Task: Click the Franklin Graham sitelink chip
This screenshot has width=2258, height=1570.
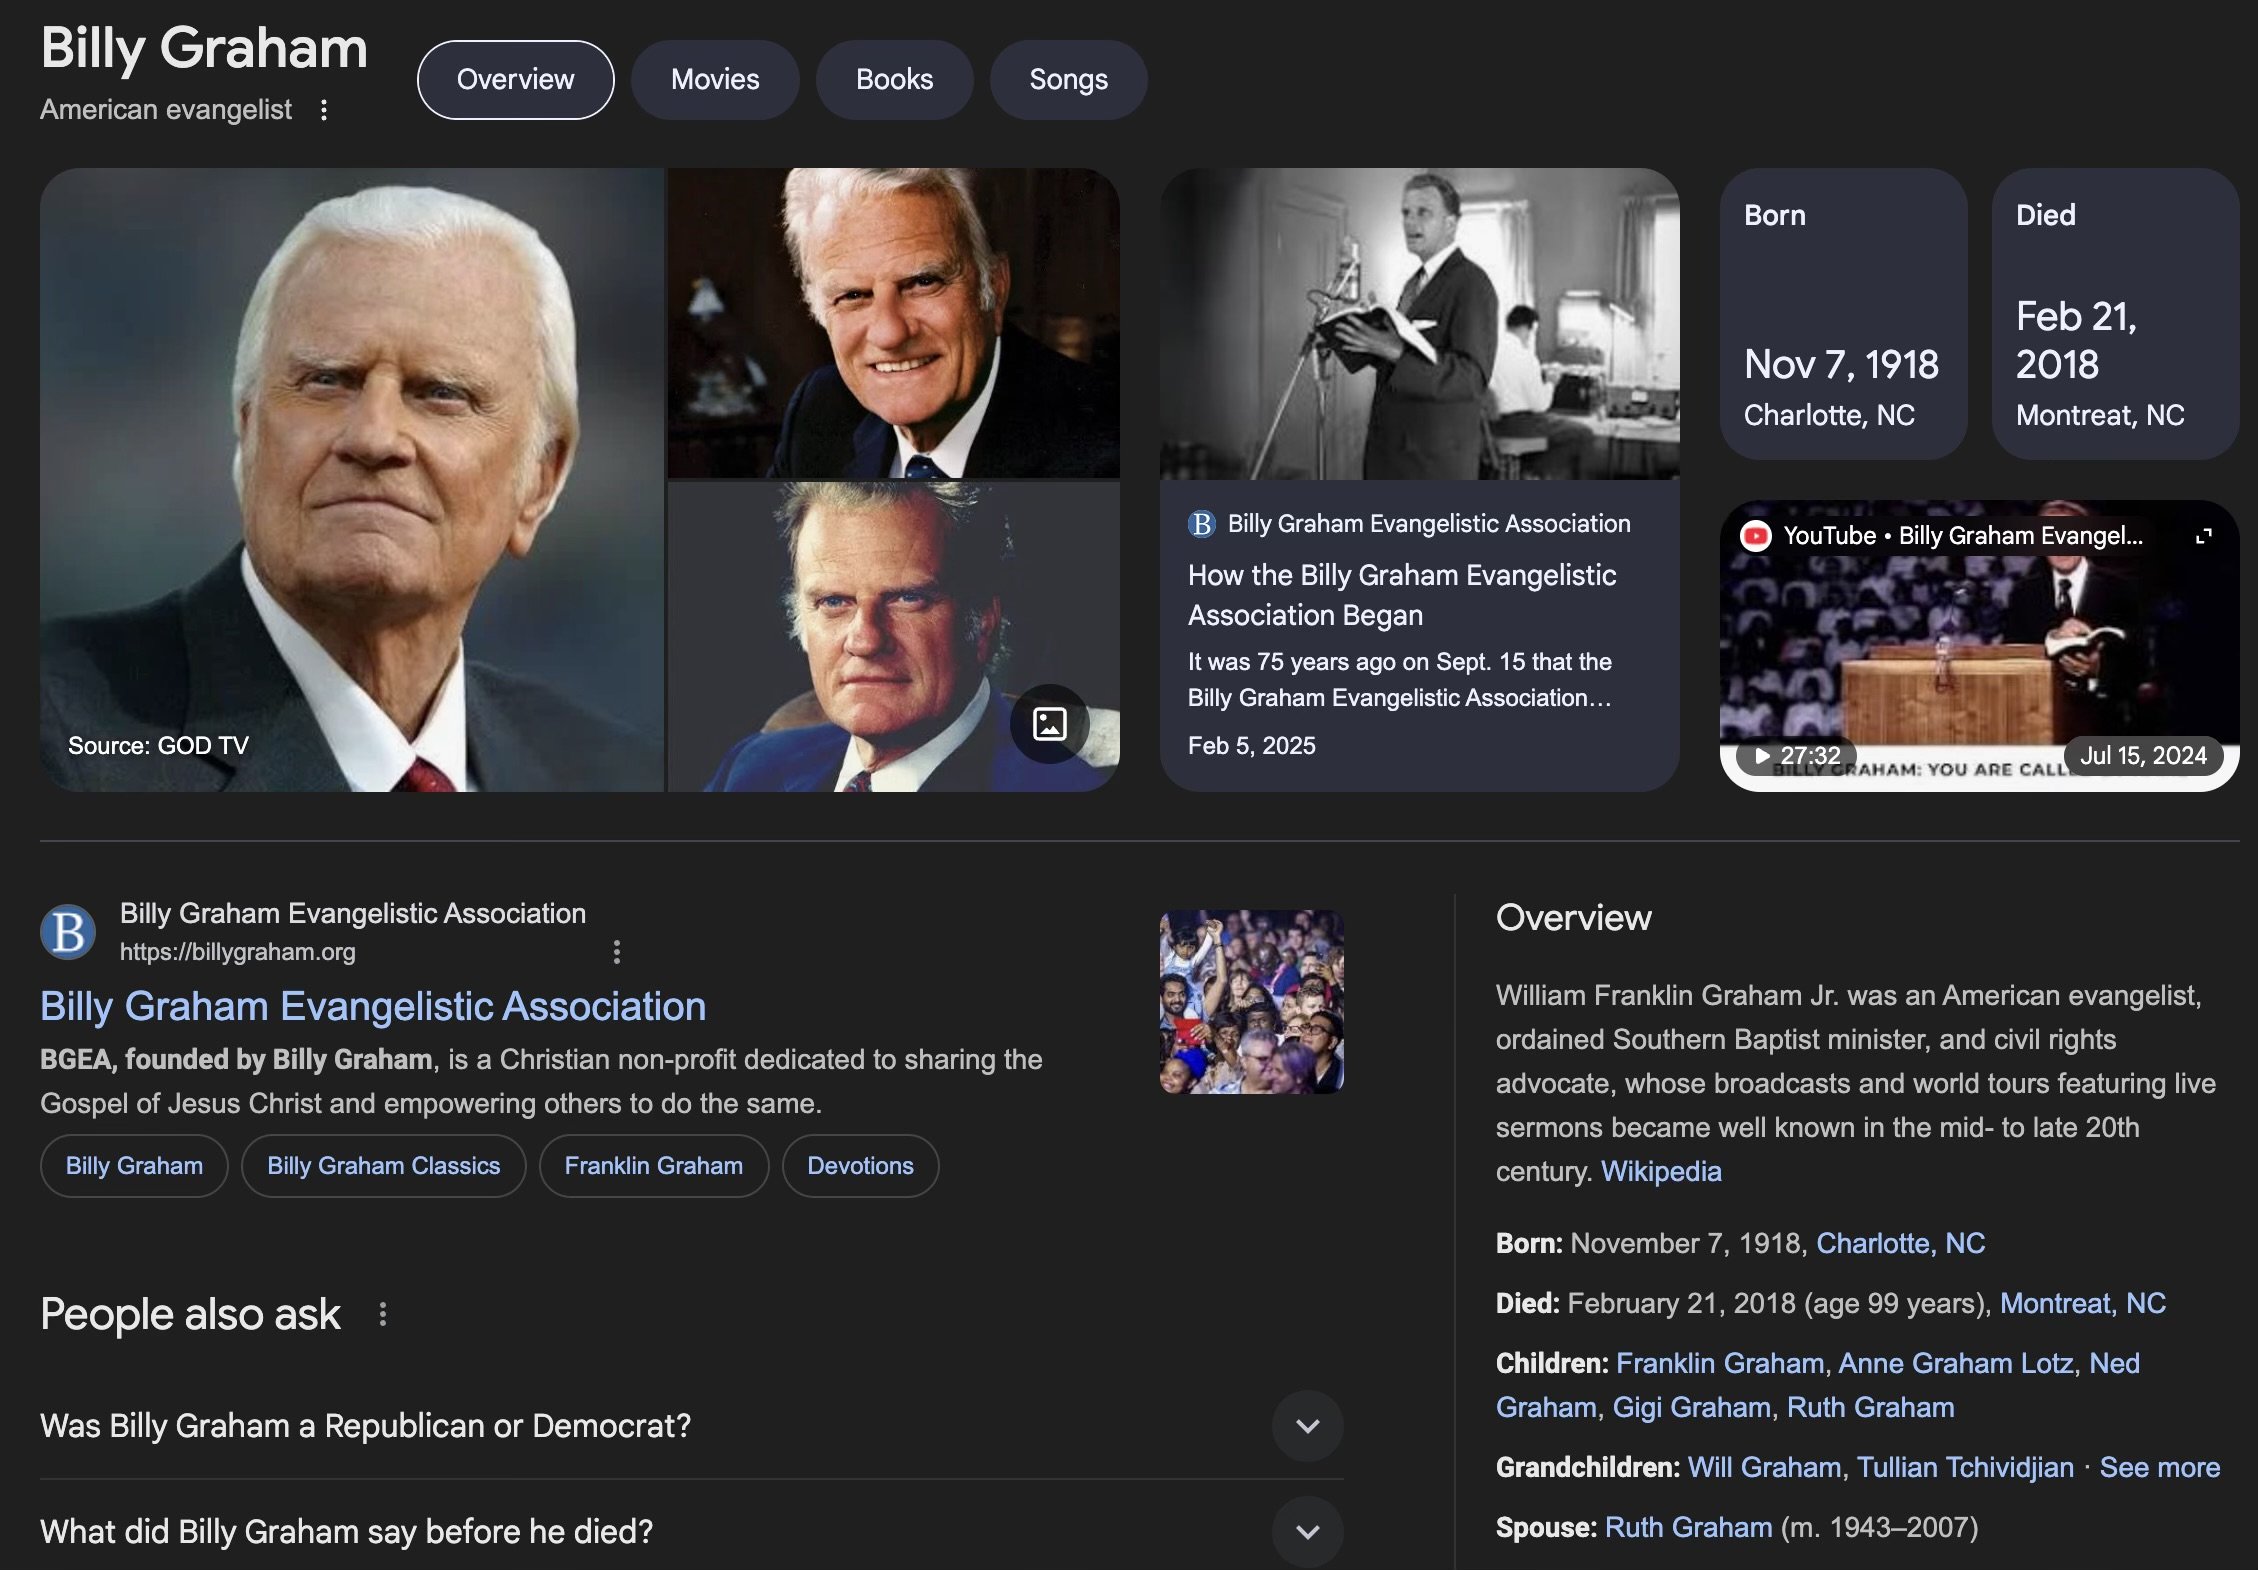Action: click(654, 1166)
